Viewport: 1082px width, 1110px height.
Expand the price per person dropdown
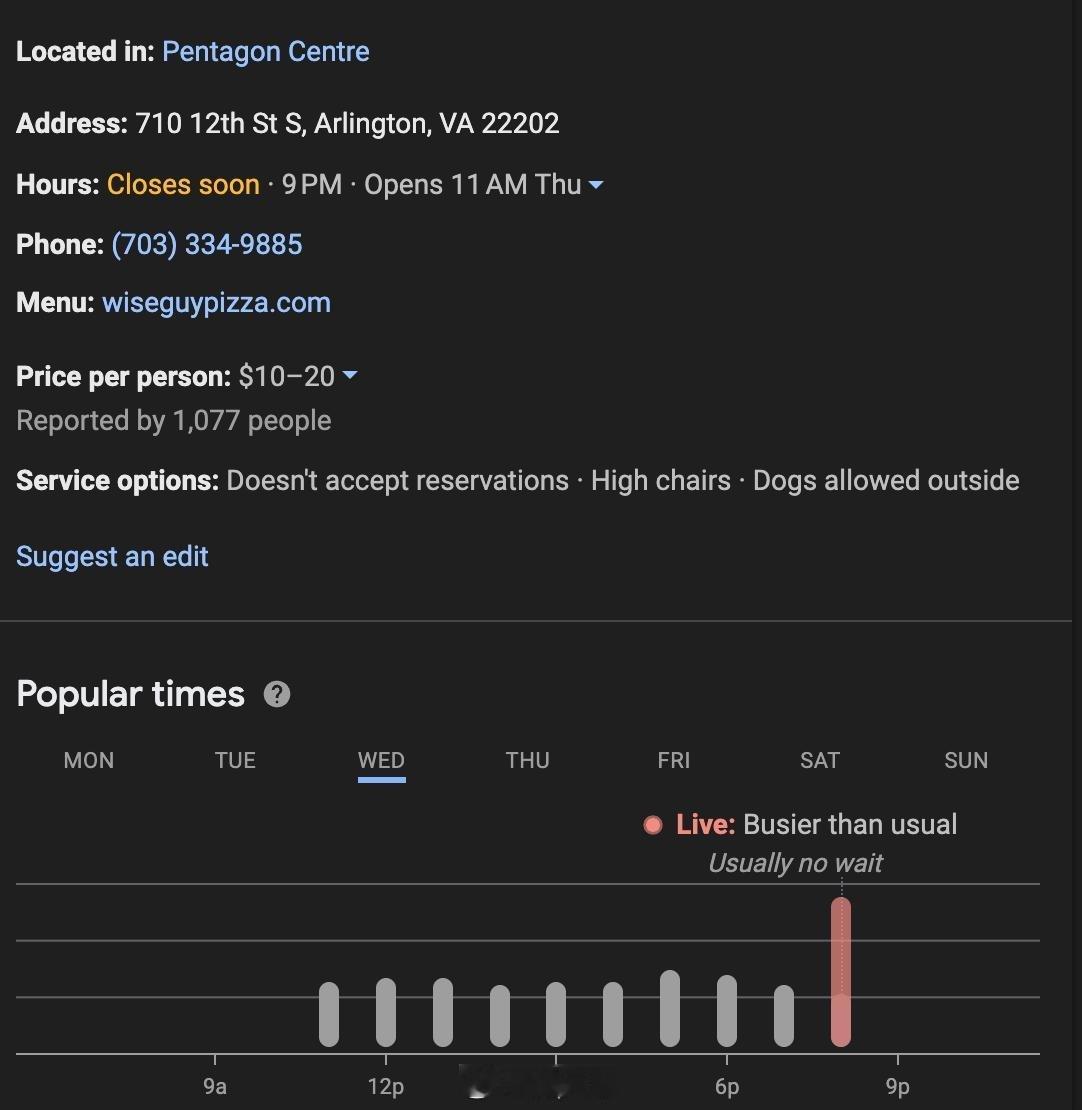[x=350, y=376]
